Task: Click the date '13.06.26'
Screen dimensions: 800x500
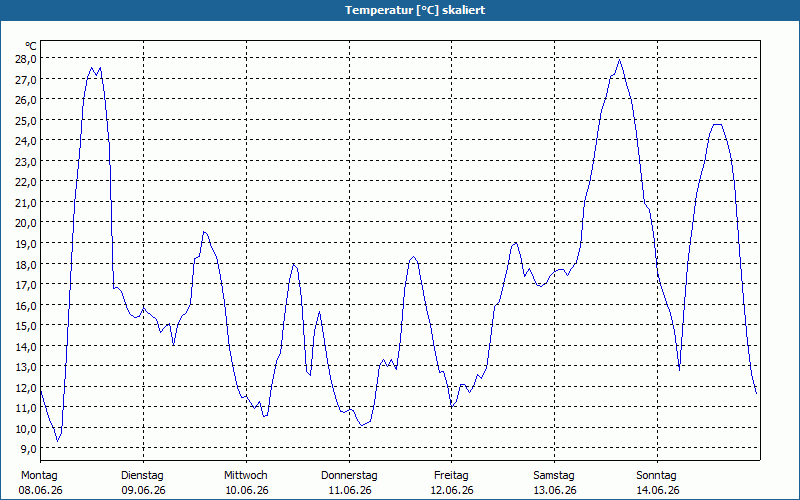Action: coord(555,490)
